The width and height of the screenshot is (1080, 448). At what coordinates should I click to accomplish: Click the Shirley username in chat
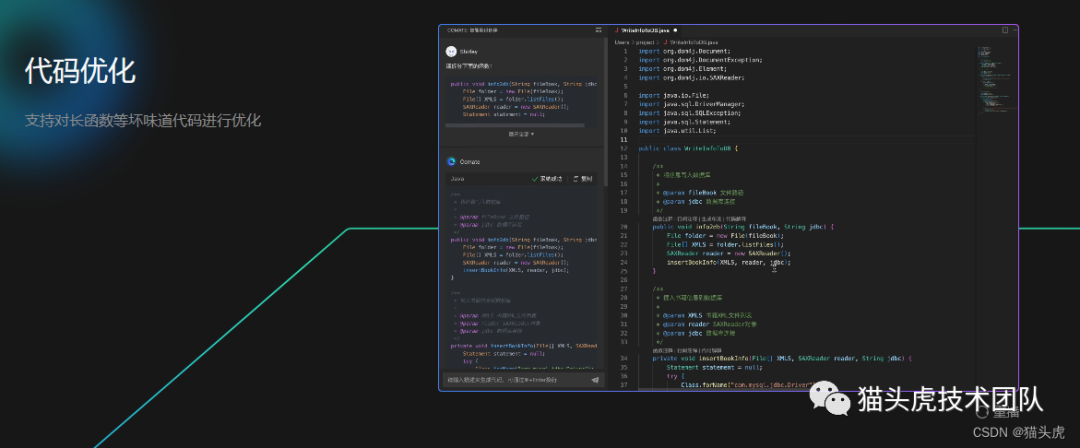tap(468, 52)
